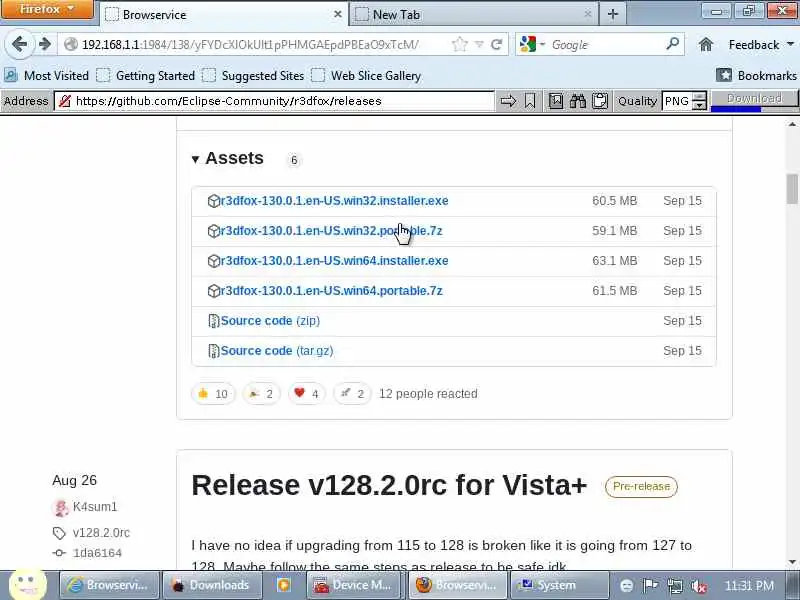
Task: Click the insecure lock icon in the Address bar
Action: click(x=65, y=101)
